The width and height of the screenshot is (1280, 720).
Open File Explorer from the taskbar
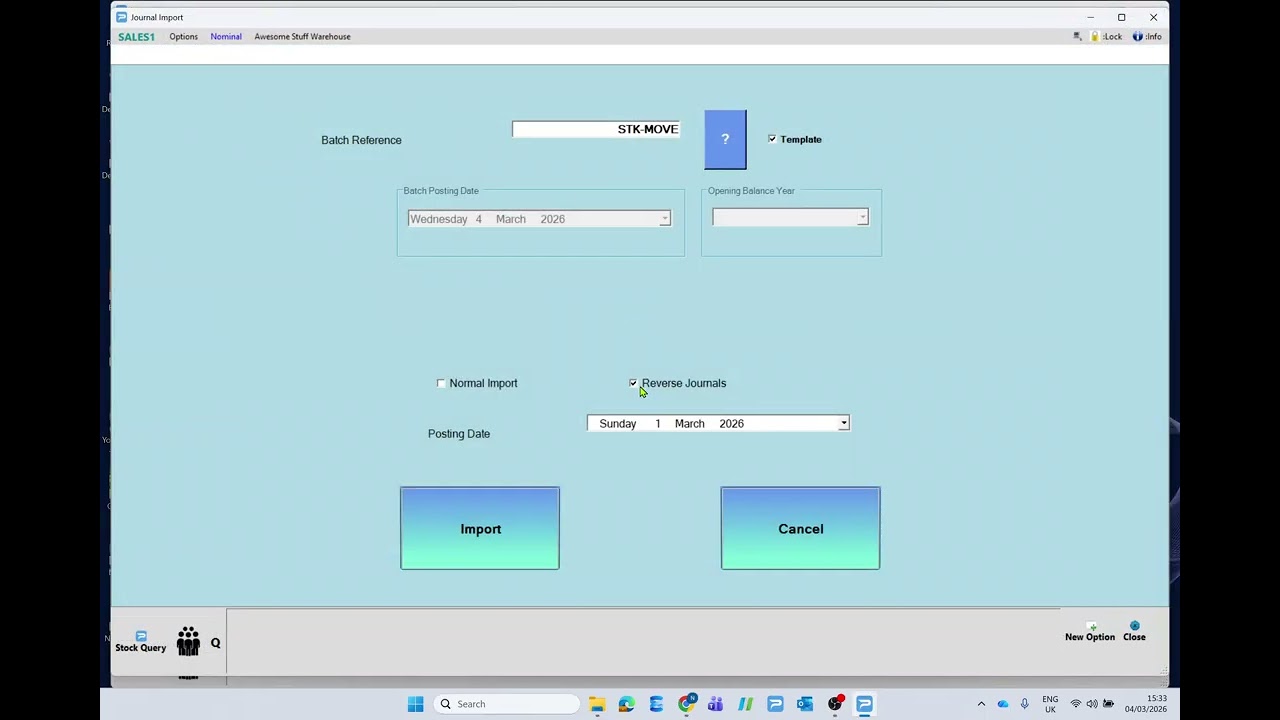point(597,704)
